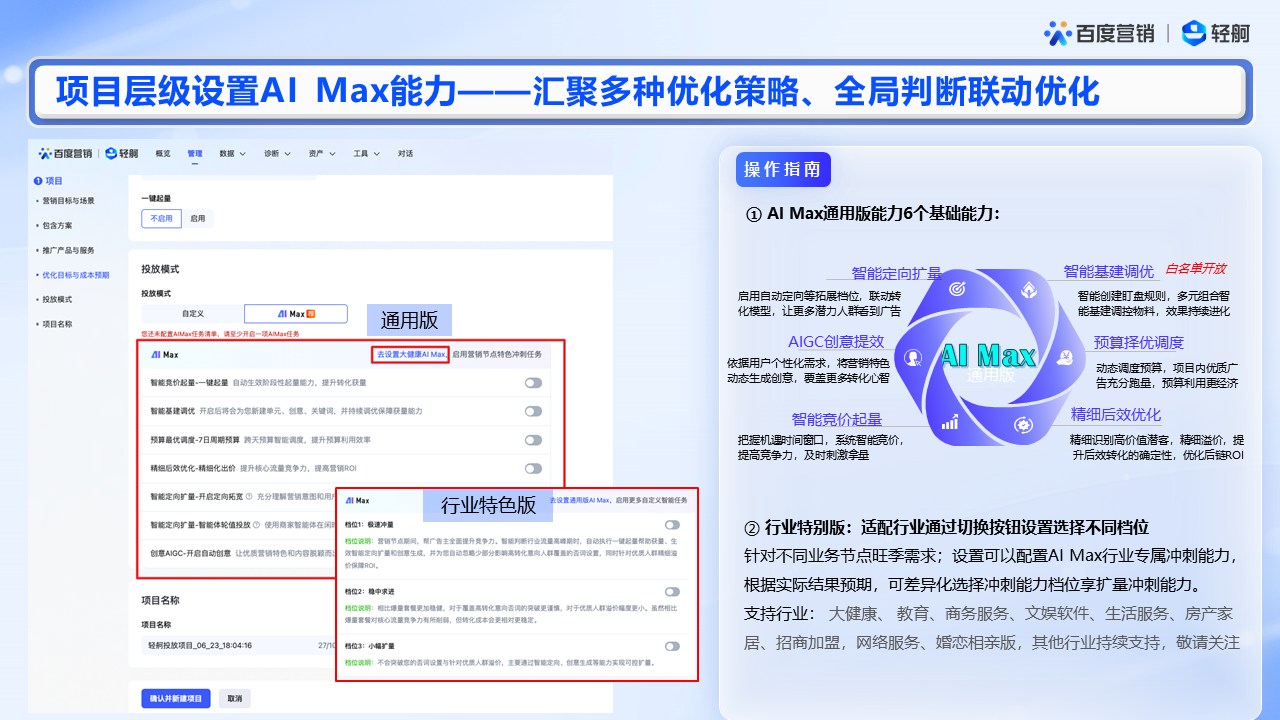Viewport: 1280px width, 720px height.
Task: Select sidebar item 项目名称
Action: pyautogui.click(x=57, y=324)
